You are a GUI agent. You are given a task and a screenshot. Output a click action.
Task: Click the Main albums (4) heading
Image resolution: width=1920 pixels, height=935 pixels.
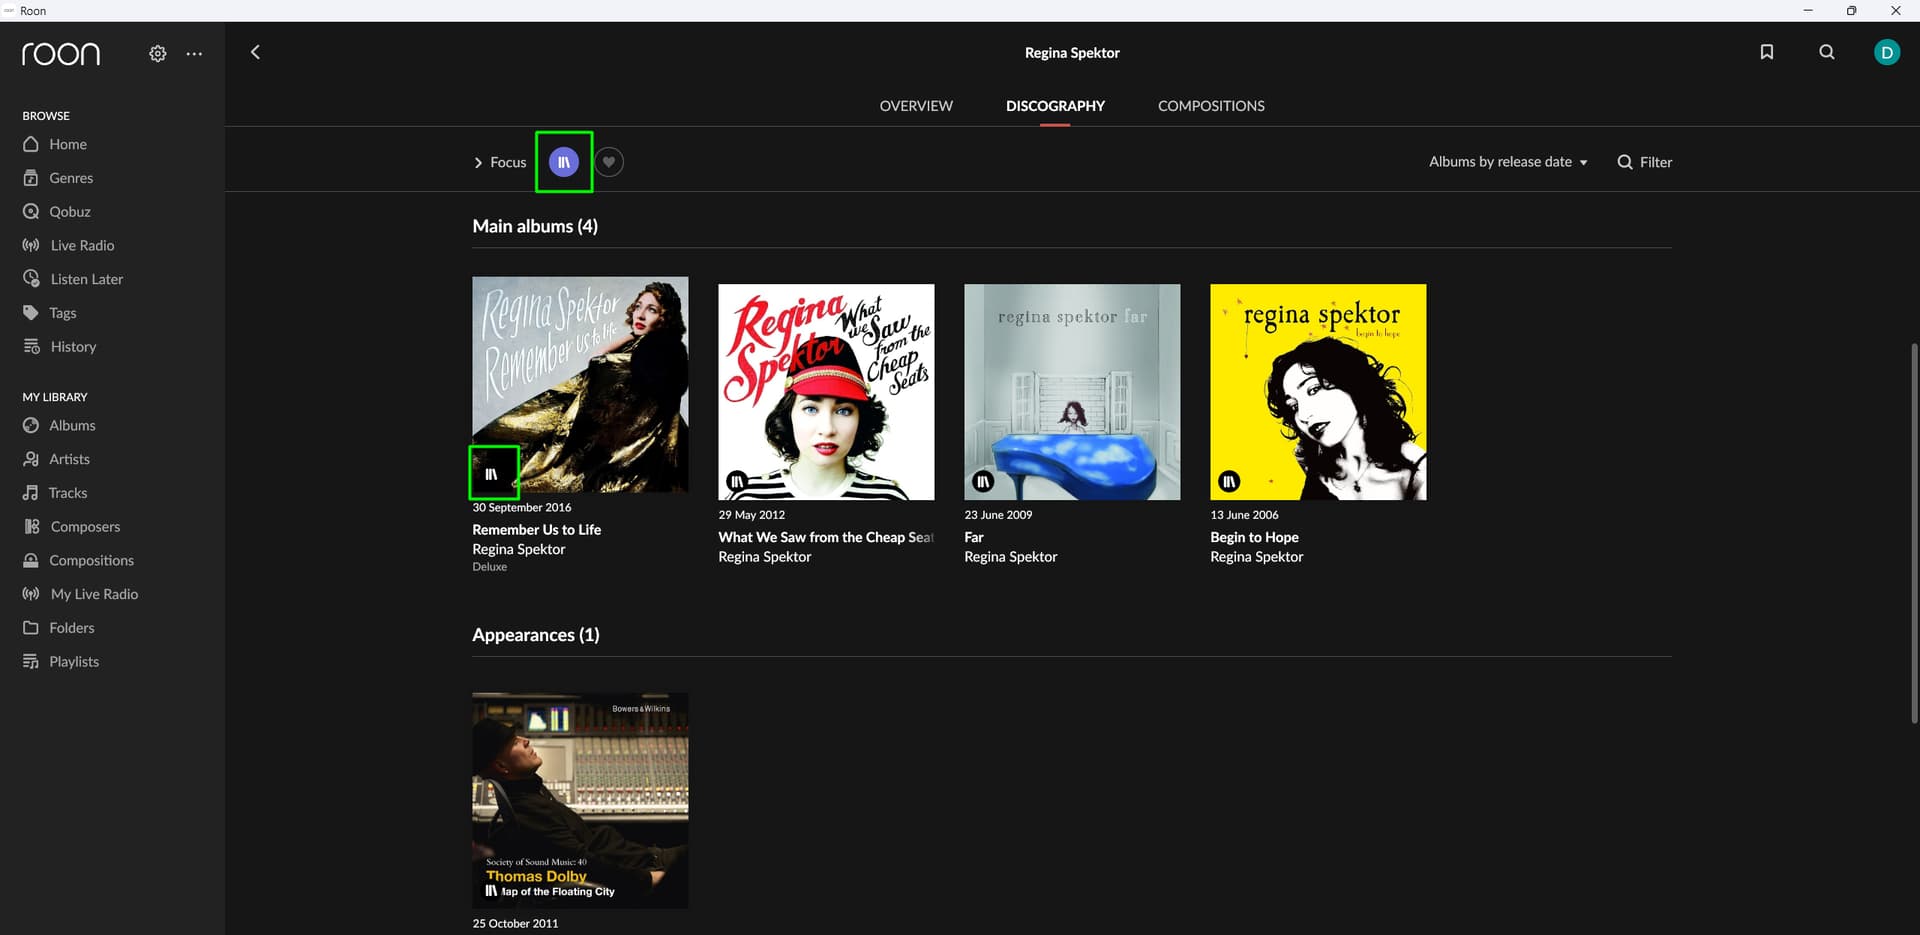point(535,226)
